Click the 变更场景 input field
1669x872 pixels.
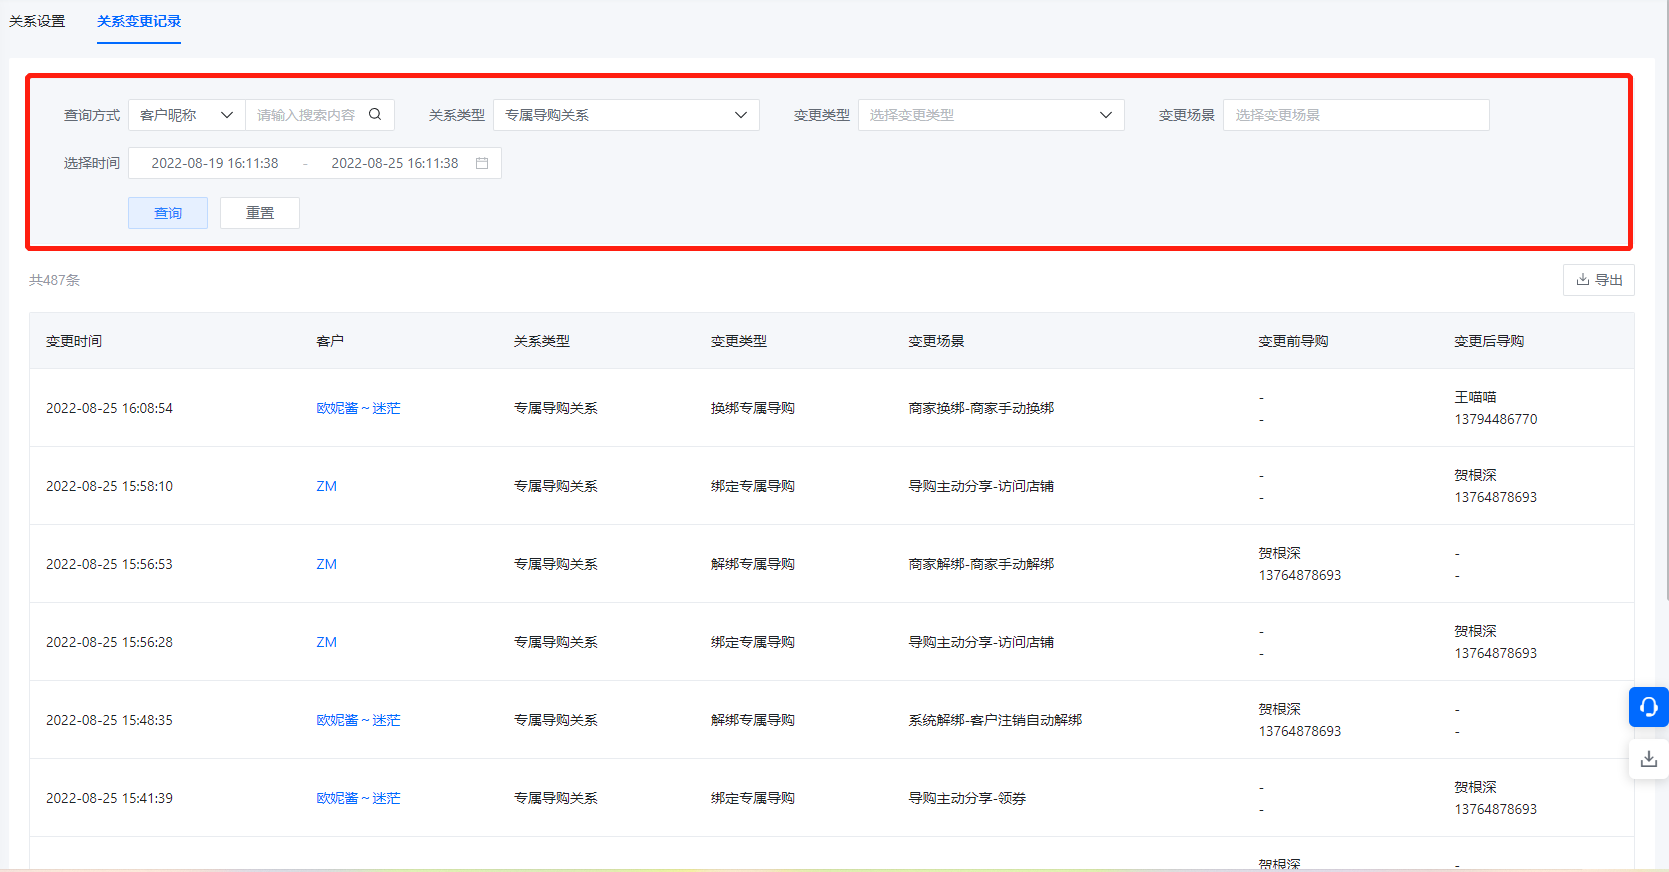pos(1355,115)
